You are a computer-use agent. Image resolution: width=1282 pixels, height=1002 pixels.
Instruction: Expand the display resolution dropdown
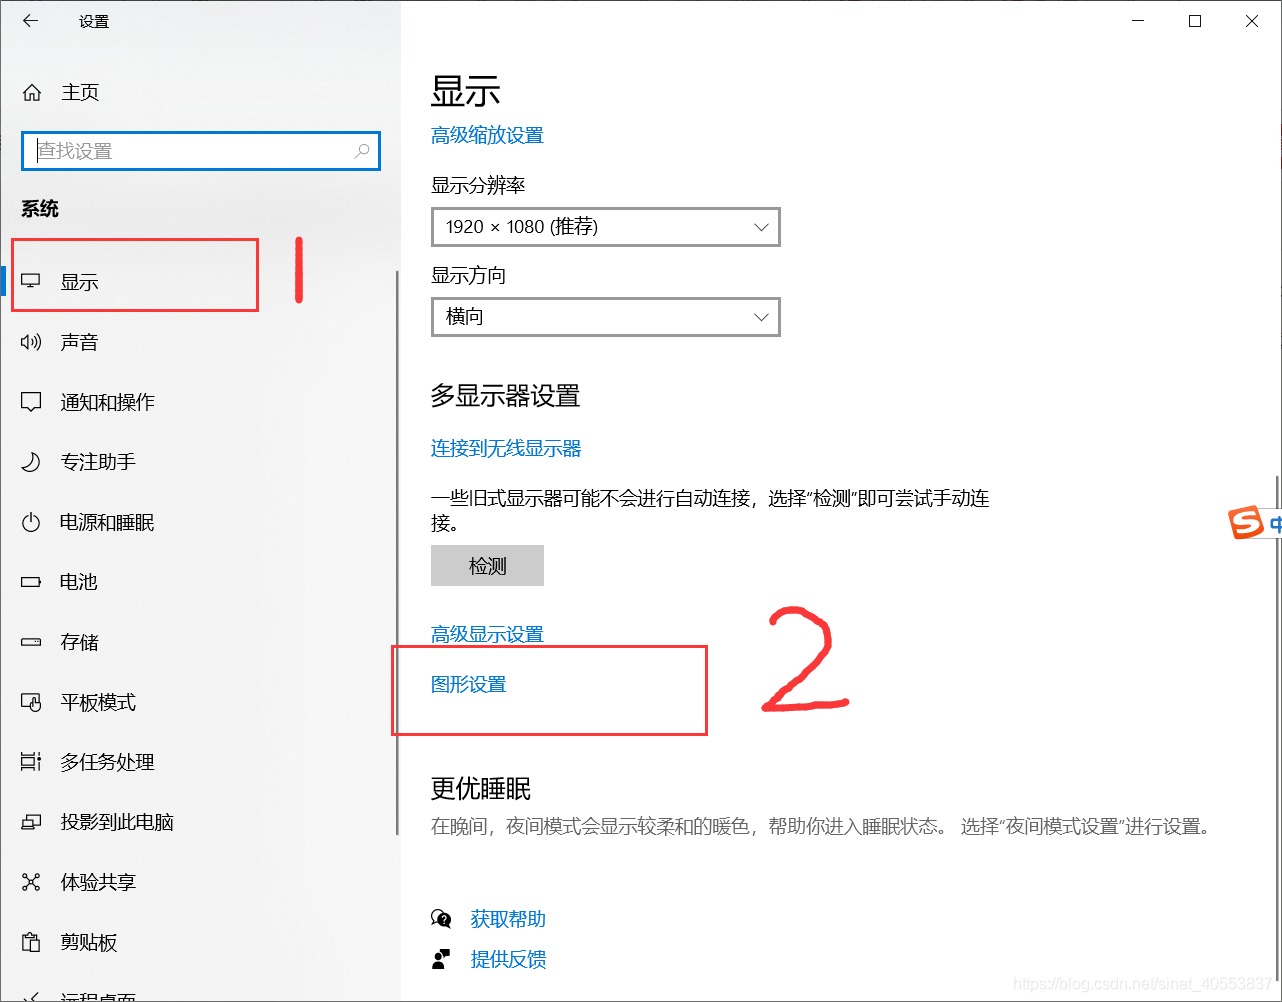coord(606,227)
